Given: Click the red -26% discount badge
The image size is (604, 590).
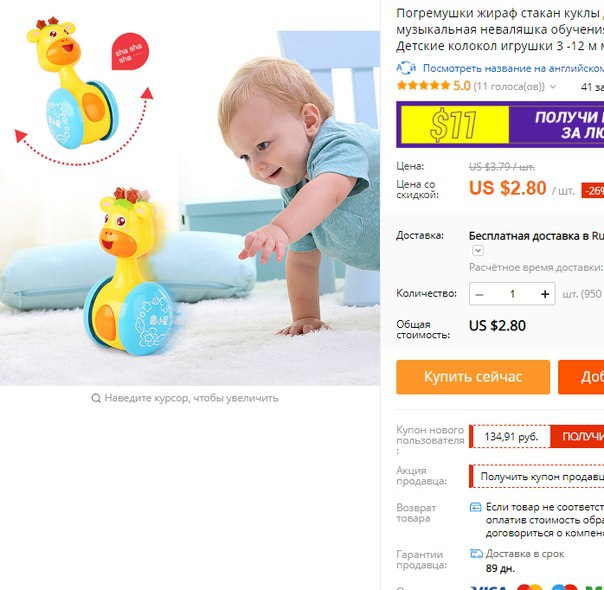Looking at the screenshot, I should pos(593,191).
